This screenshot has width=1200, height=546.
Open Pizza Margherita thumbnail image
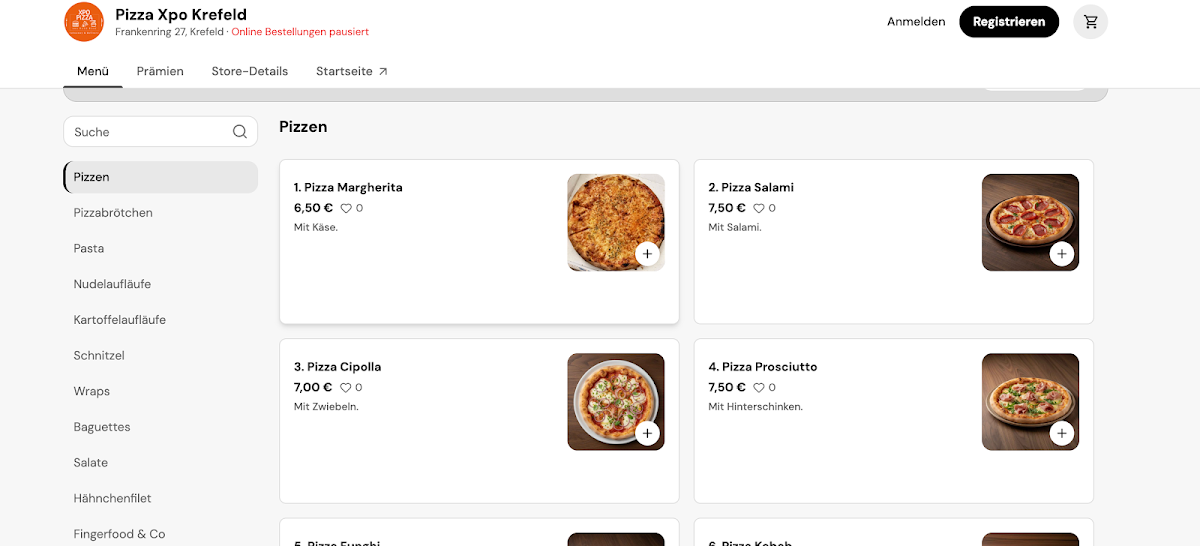coord(616,223)
